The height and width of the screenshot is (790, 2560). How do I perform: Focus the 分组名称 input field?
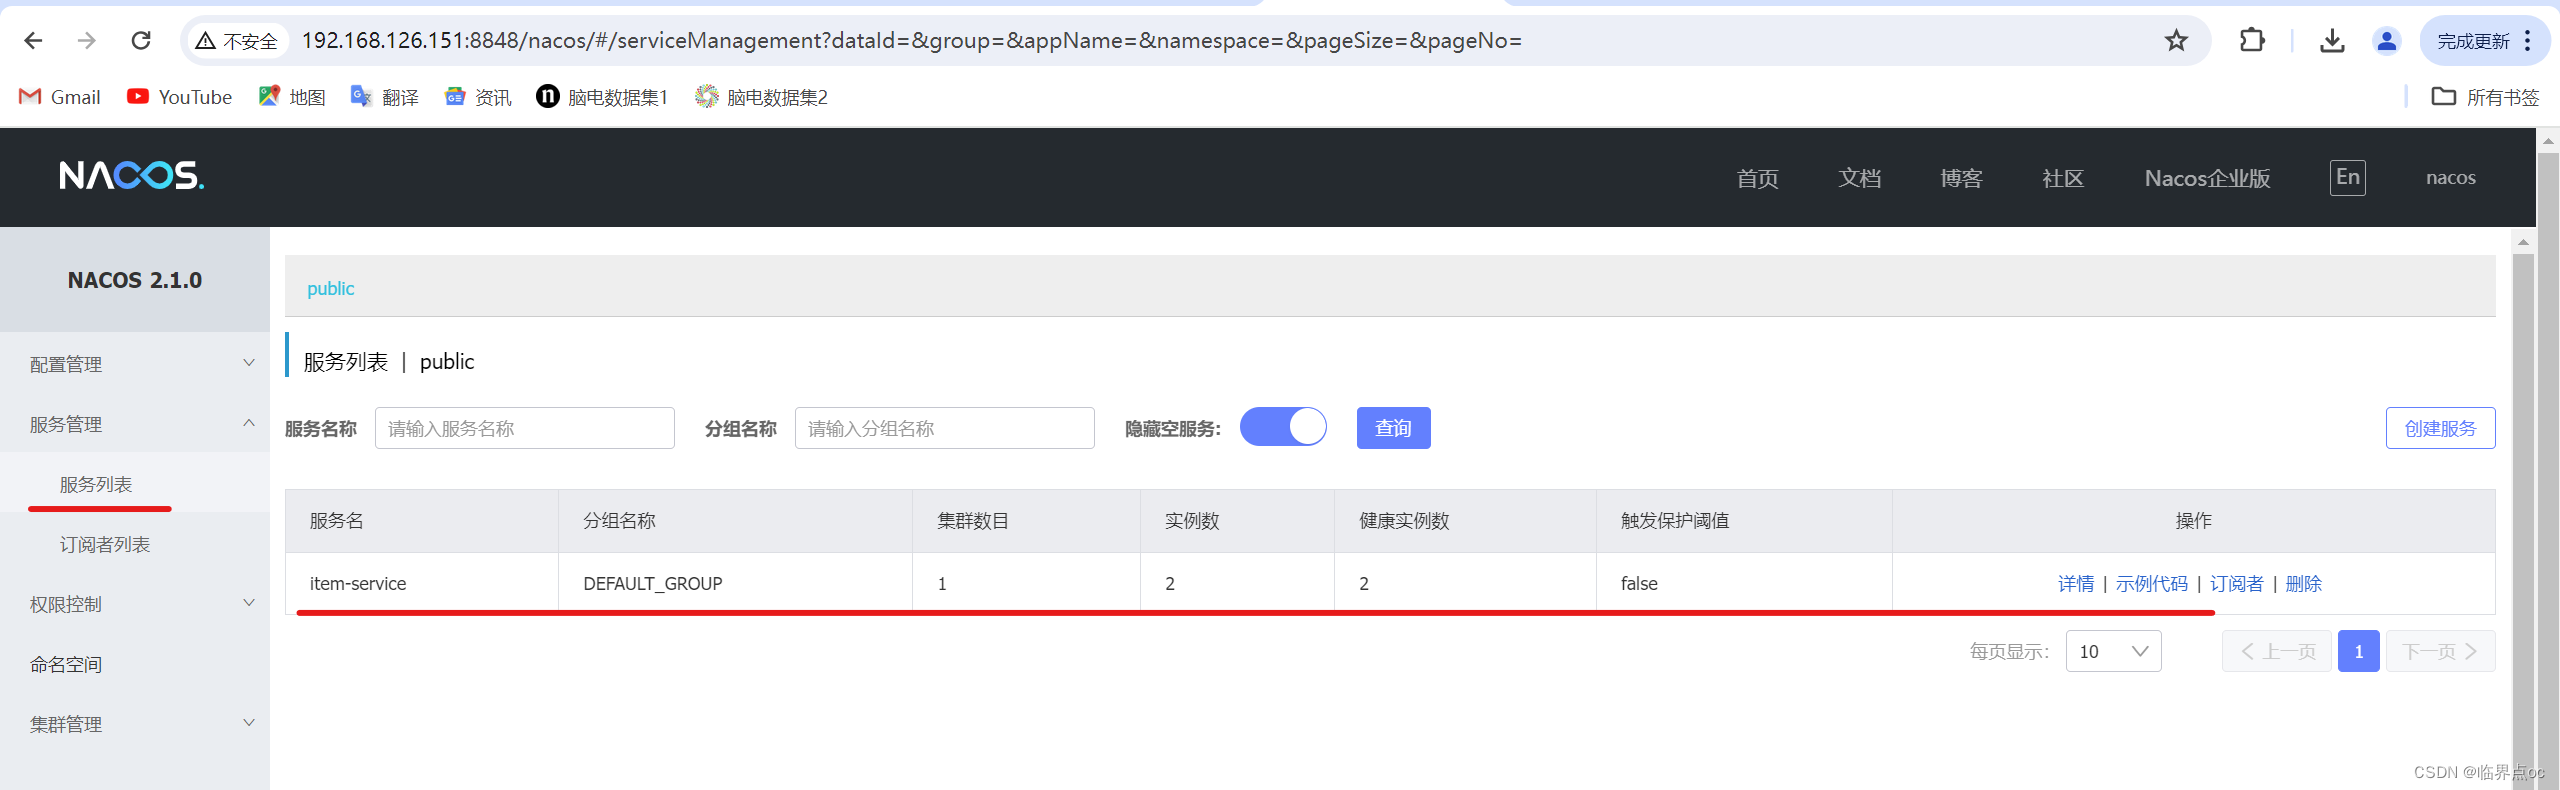[945, 428]
